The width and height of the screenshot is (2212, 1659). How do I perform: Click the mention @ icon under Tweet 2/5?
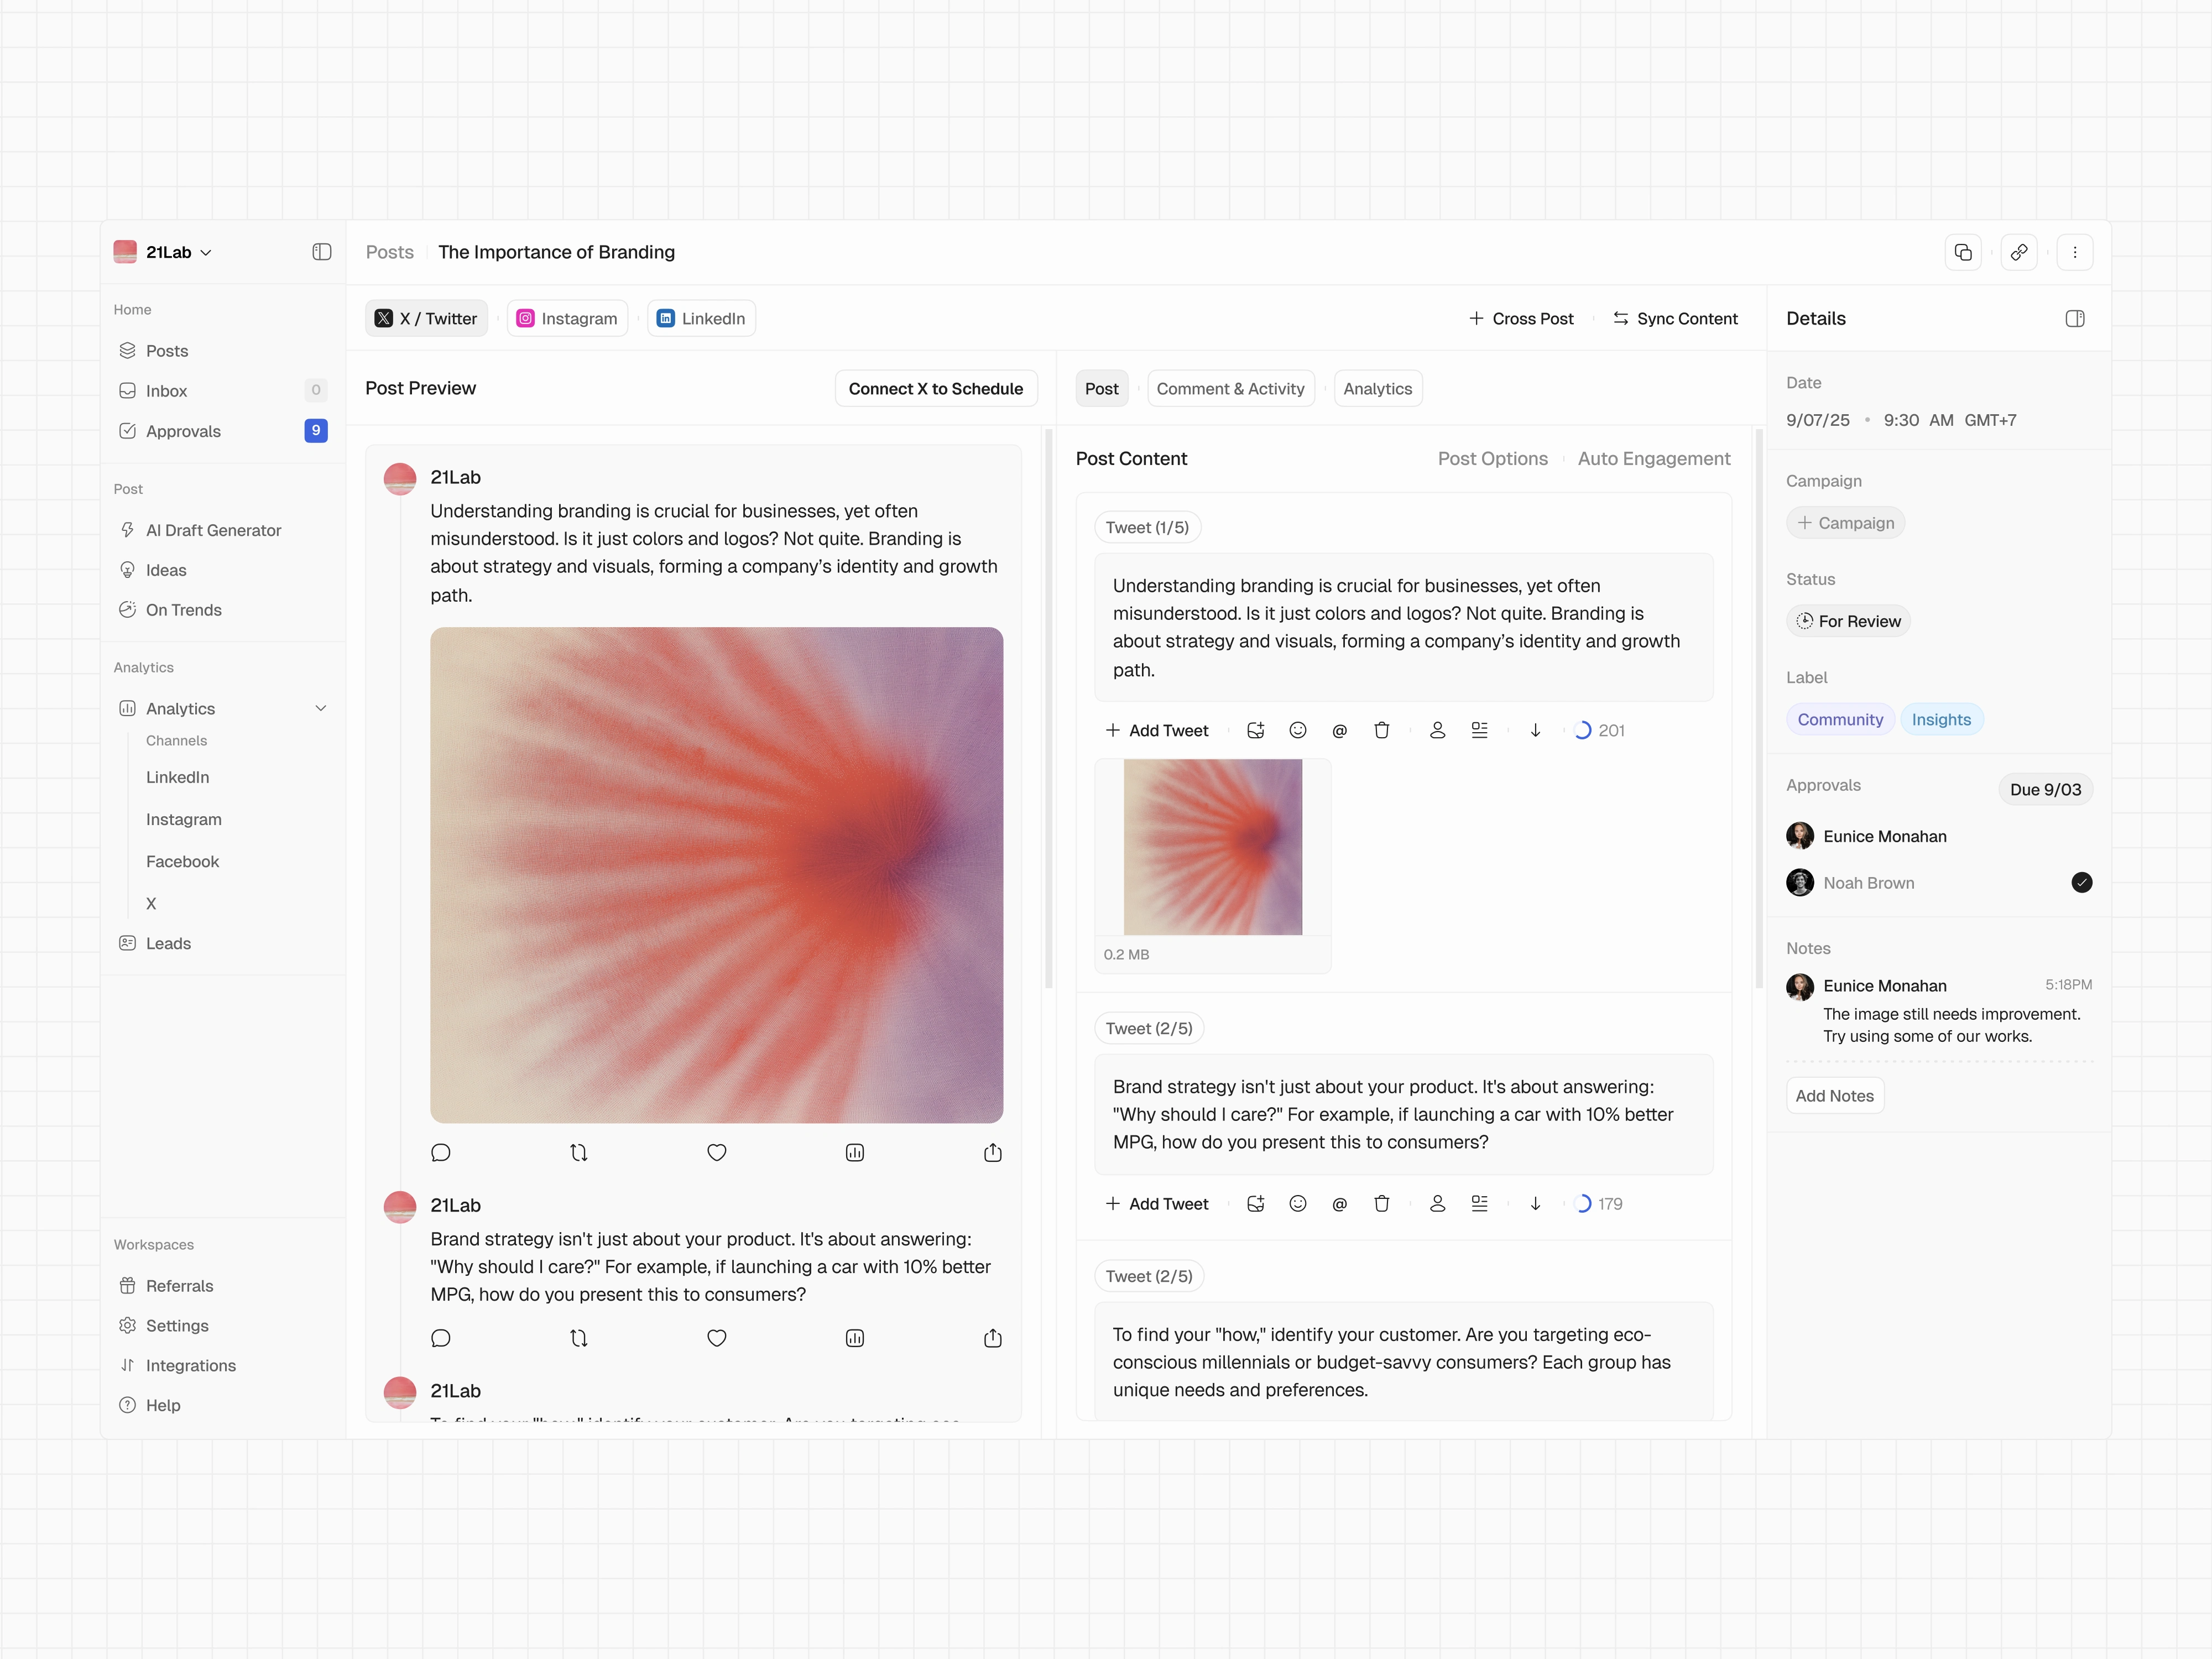[1340, 1204]
